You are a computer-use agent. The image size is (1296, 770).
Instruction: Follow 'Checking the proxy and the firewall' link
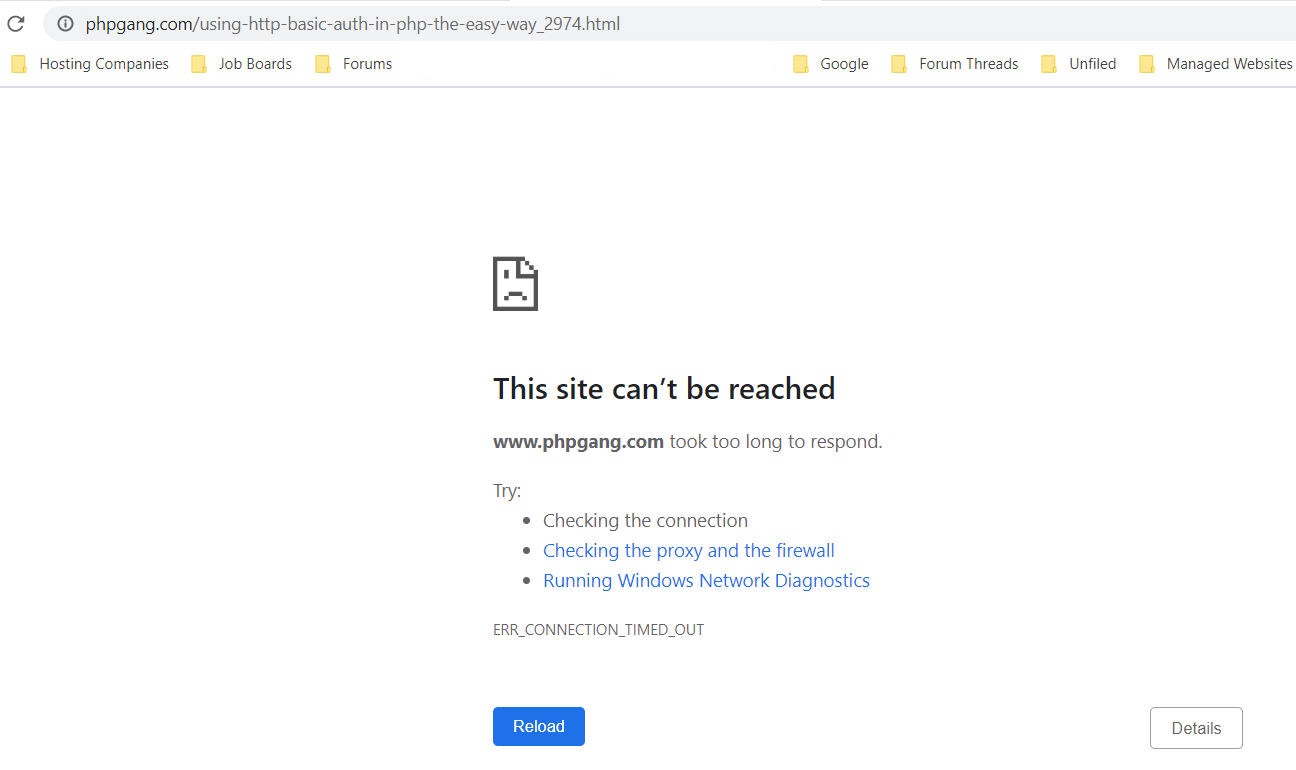pos(689,551)
